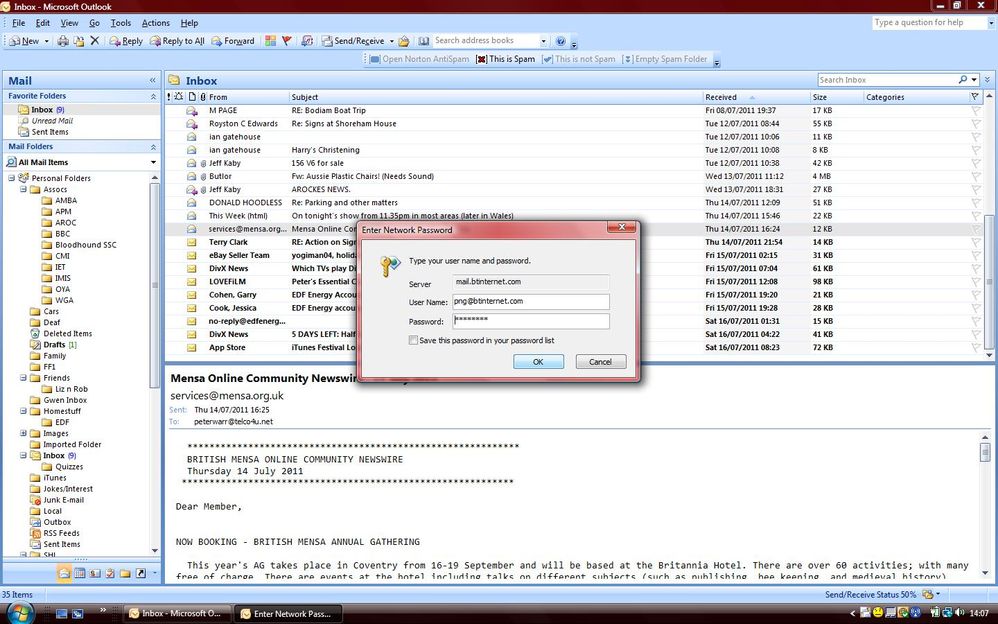
Task: Expand the Images folder node
Action: click(x=23, y=433)
